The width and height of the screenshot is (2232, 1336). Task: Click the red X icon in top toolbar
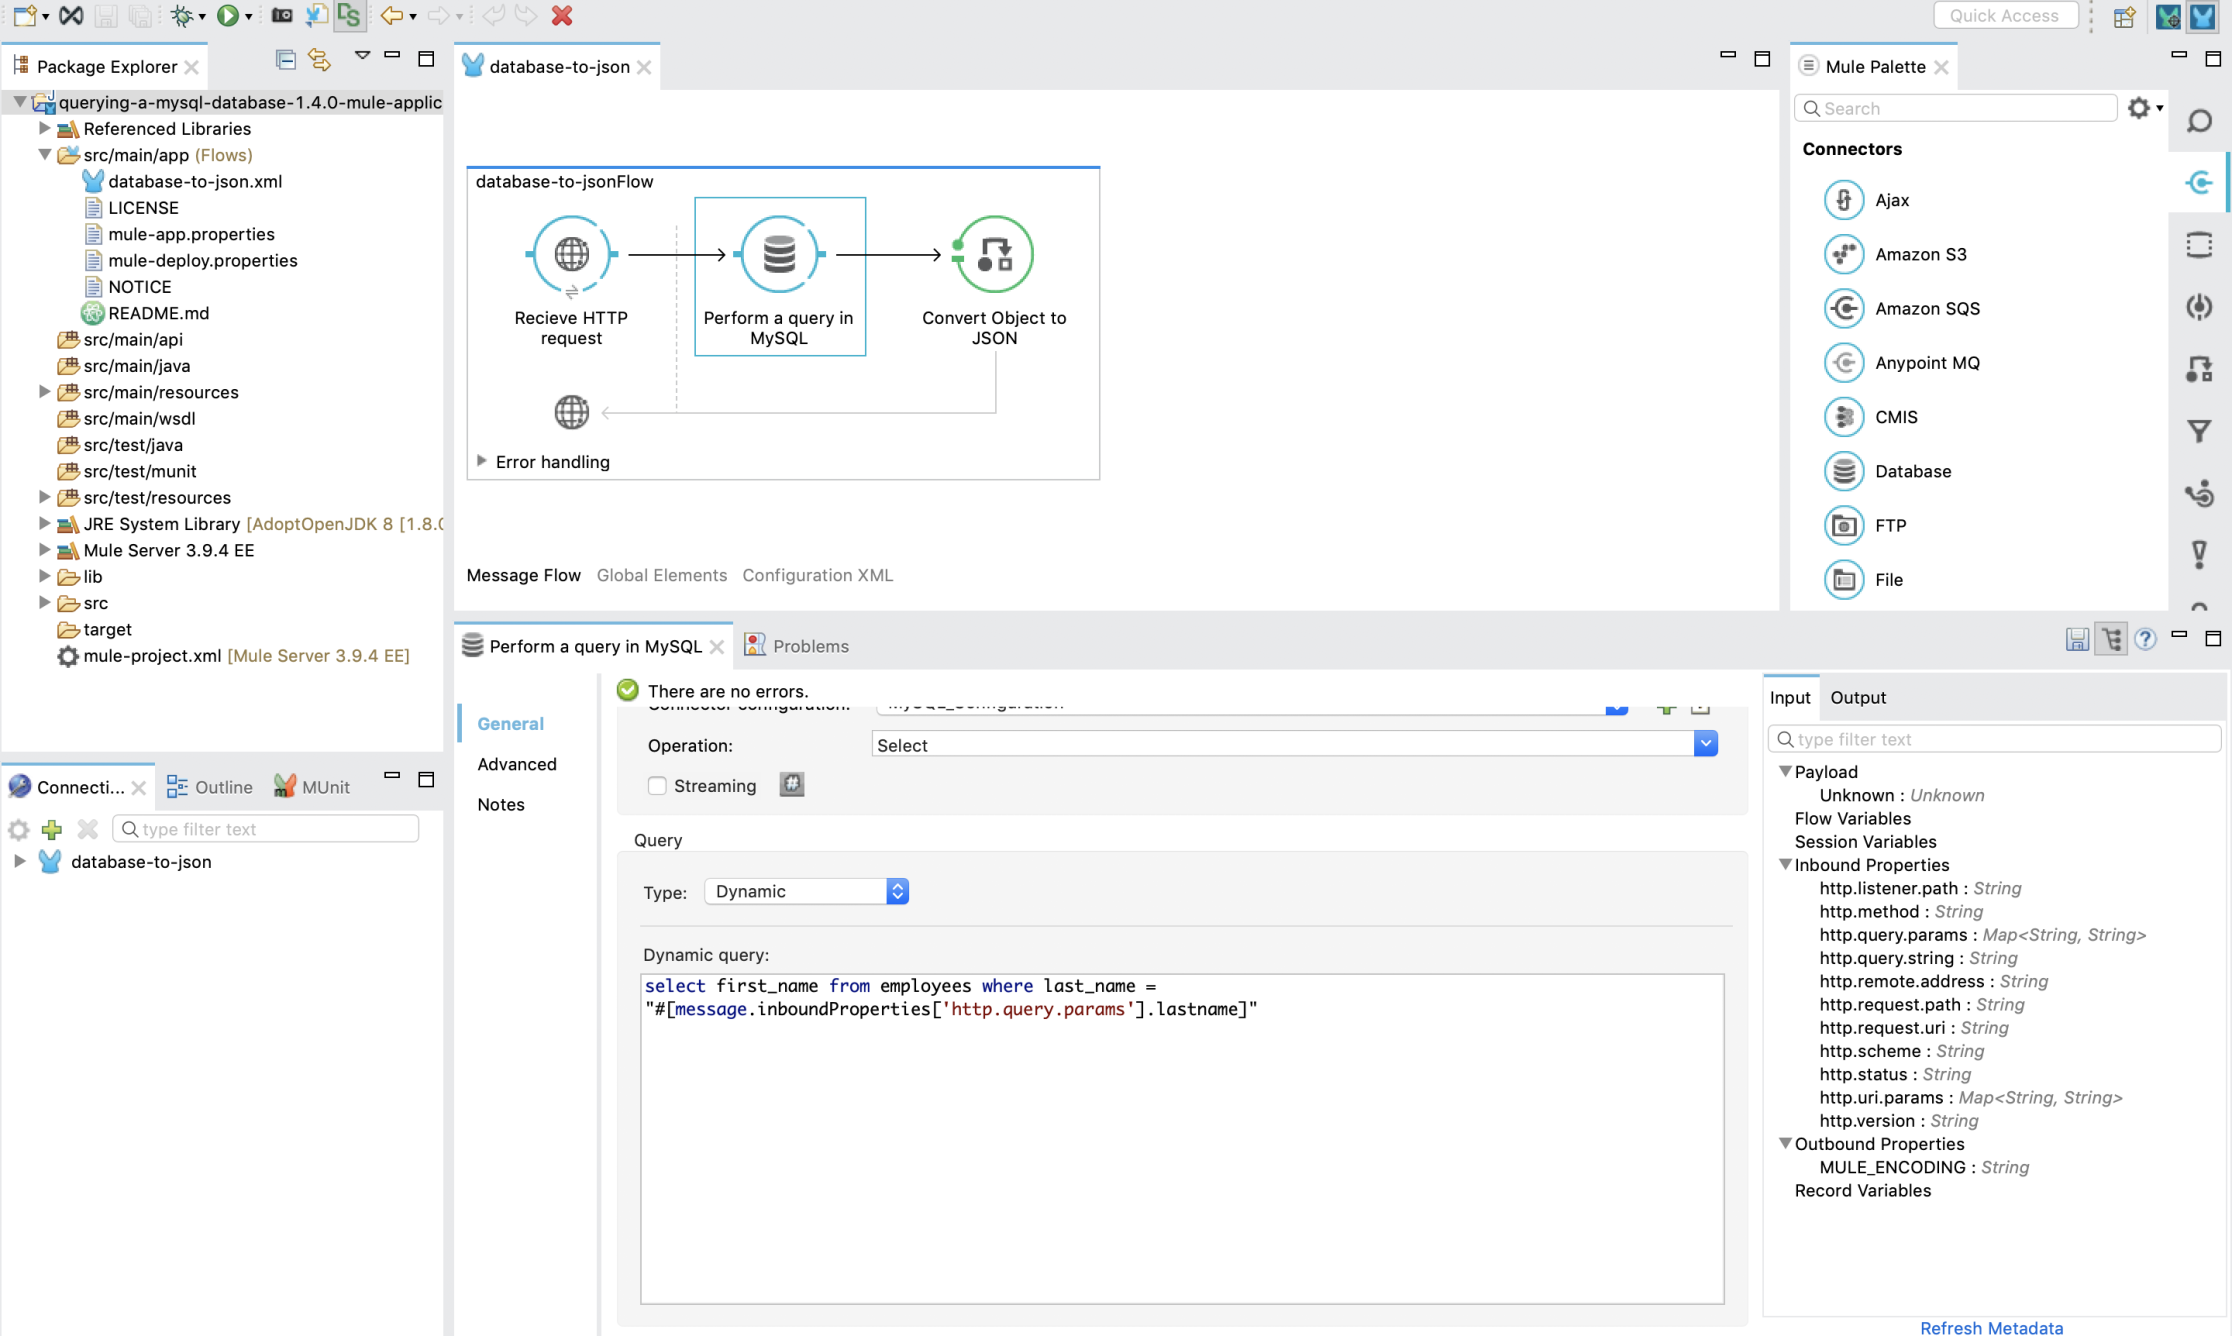(x=562, y=15)
